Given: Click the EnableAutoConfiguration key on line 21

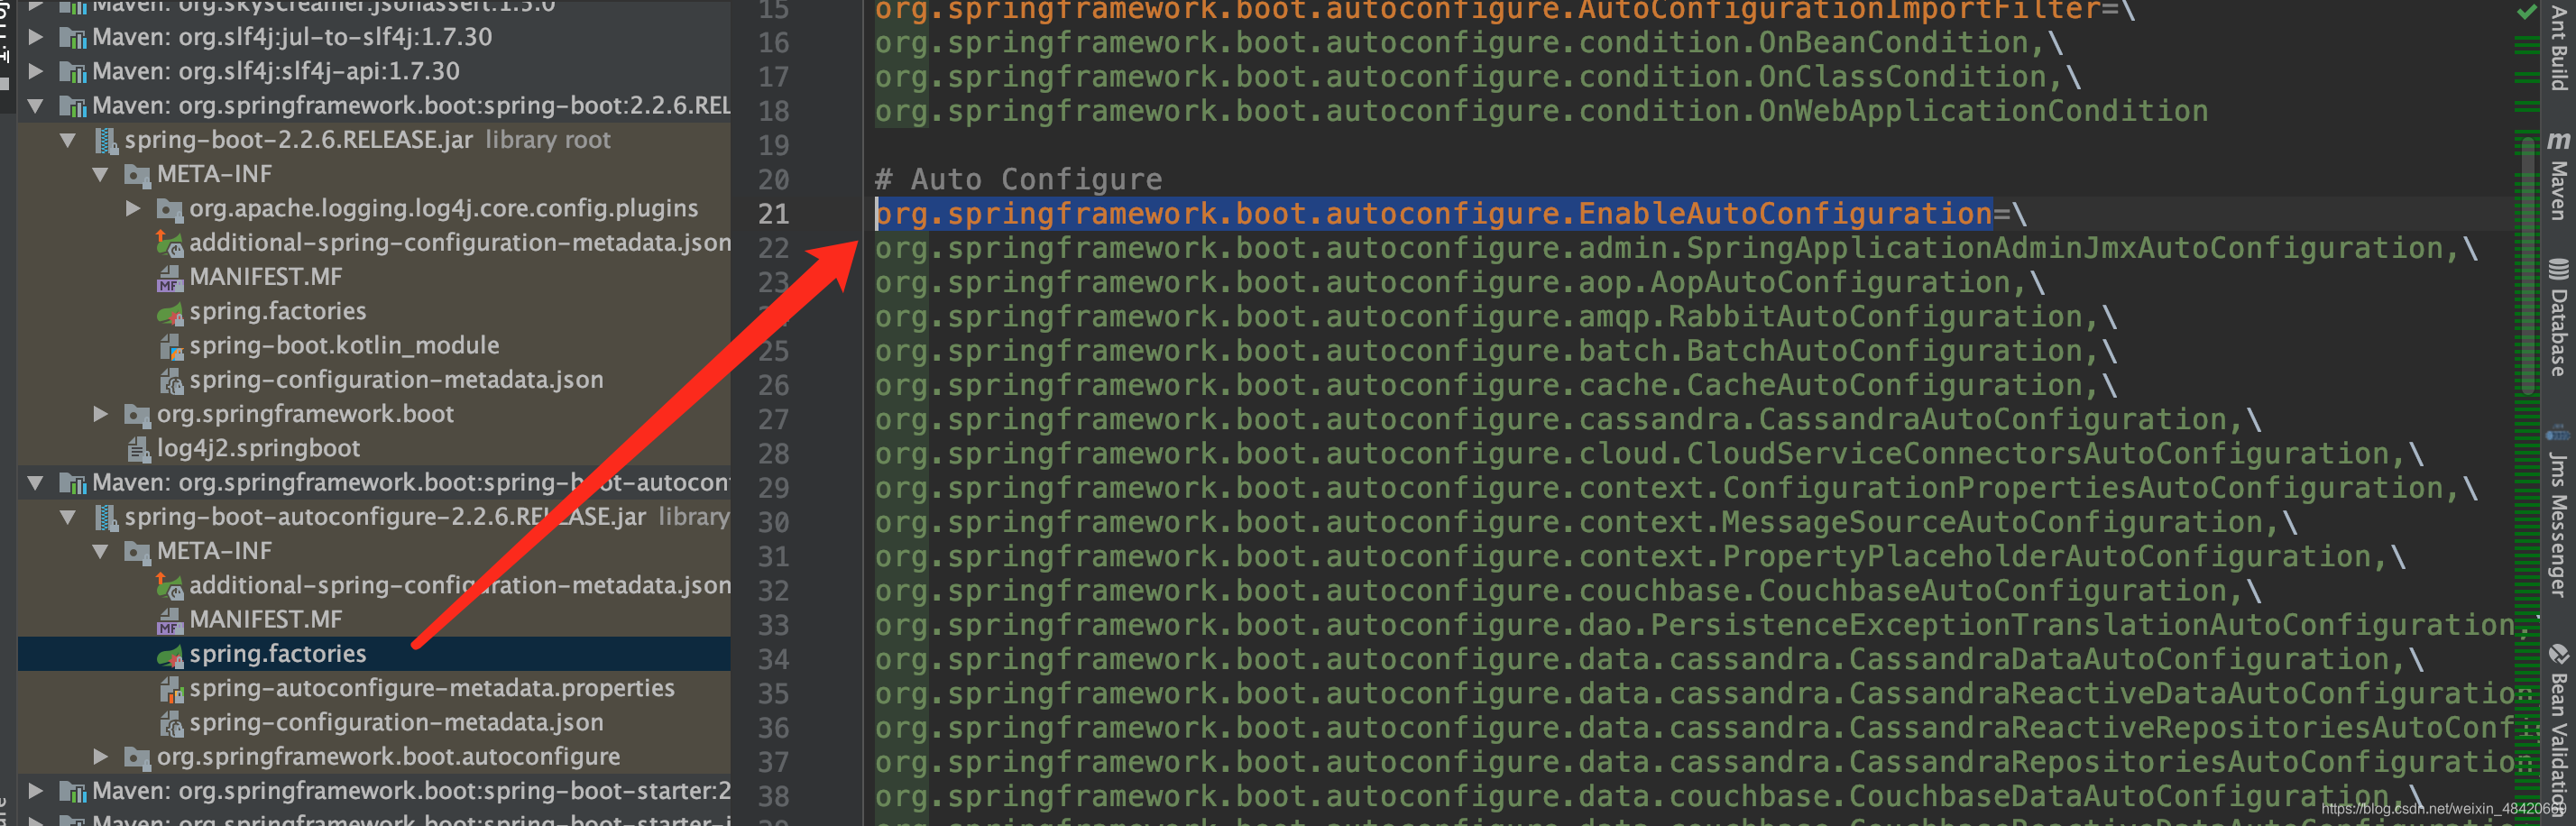Looking at the screenshot, I should point(1434,214).
